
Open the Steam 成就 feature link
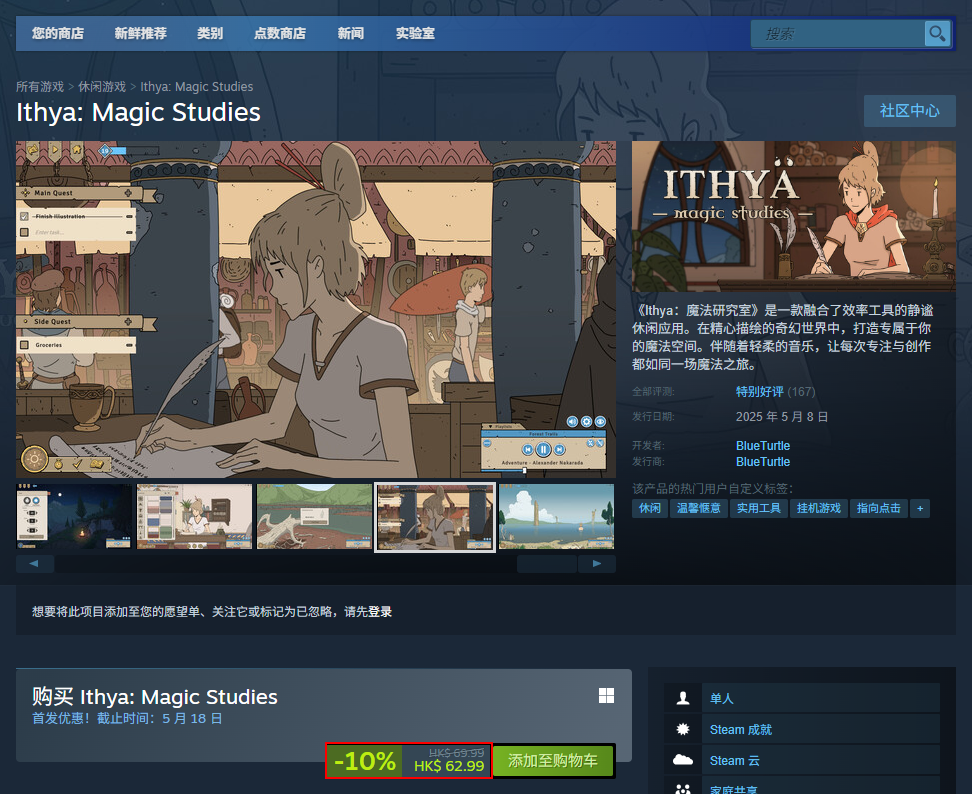[741, 729]
